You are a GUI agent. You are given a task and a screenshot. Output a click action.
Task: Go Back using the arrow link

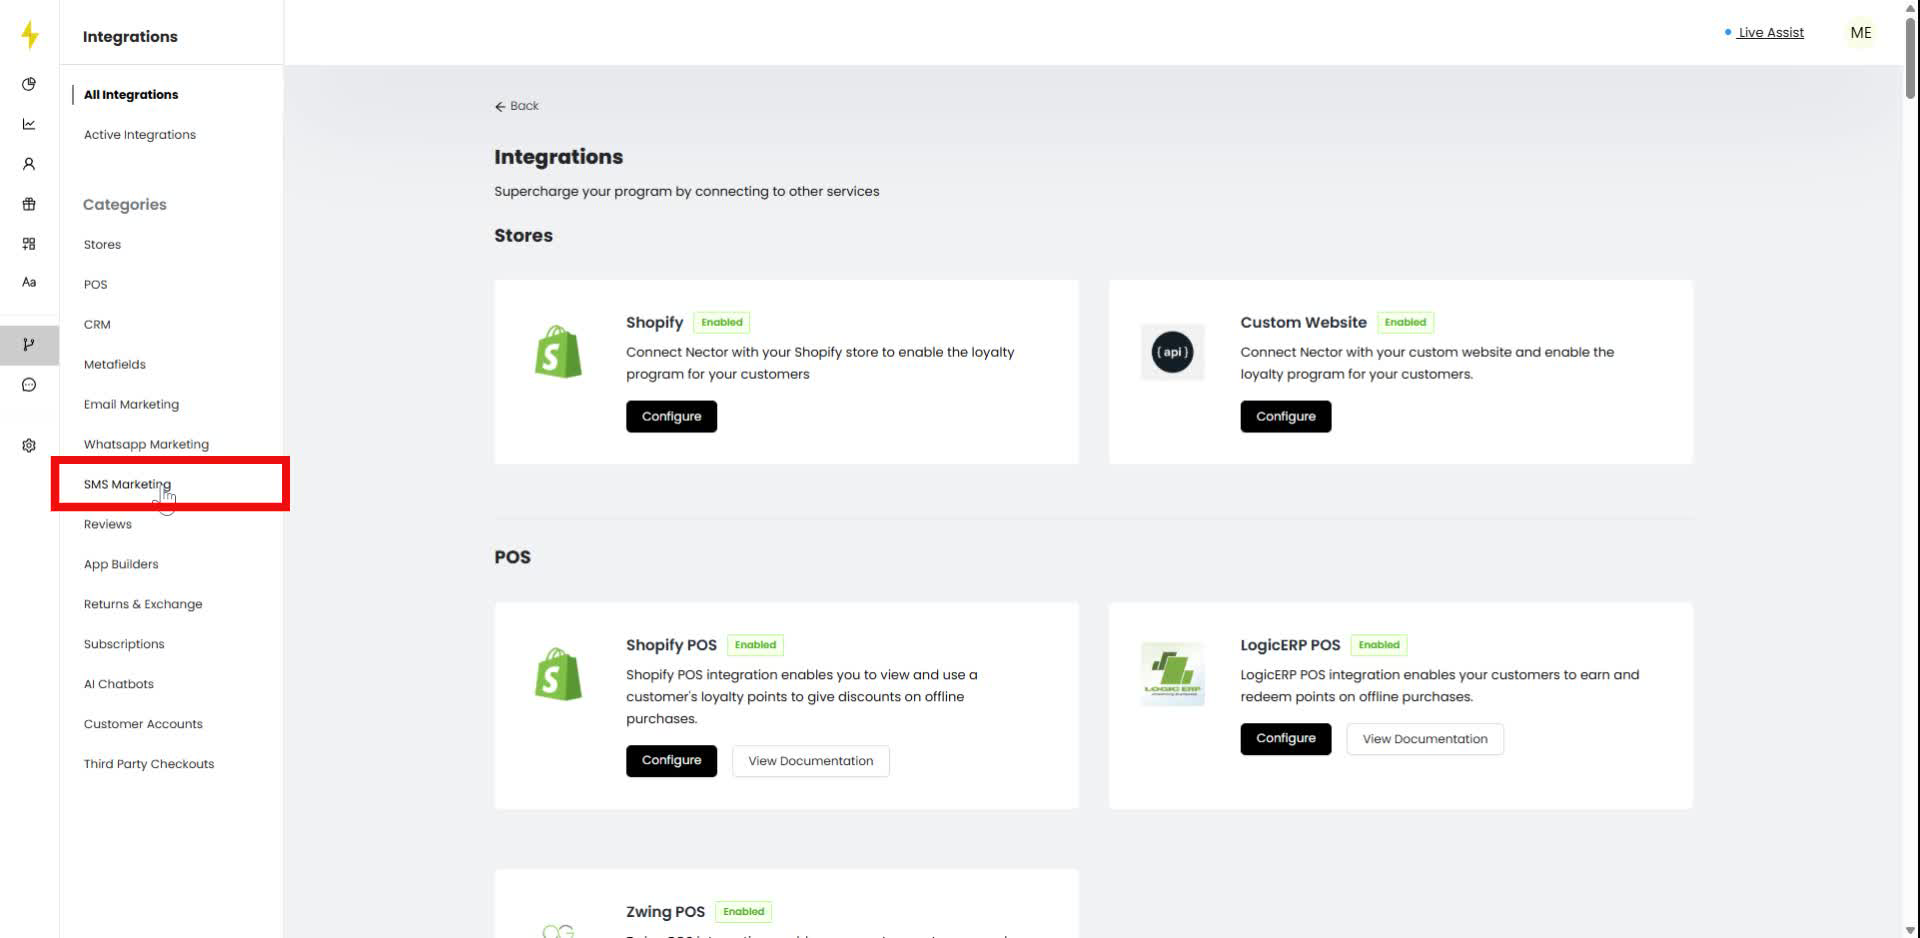coord(517,106)
